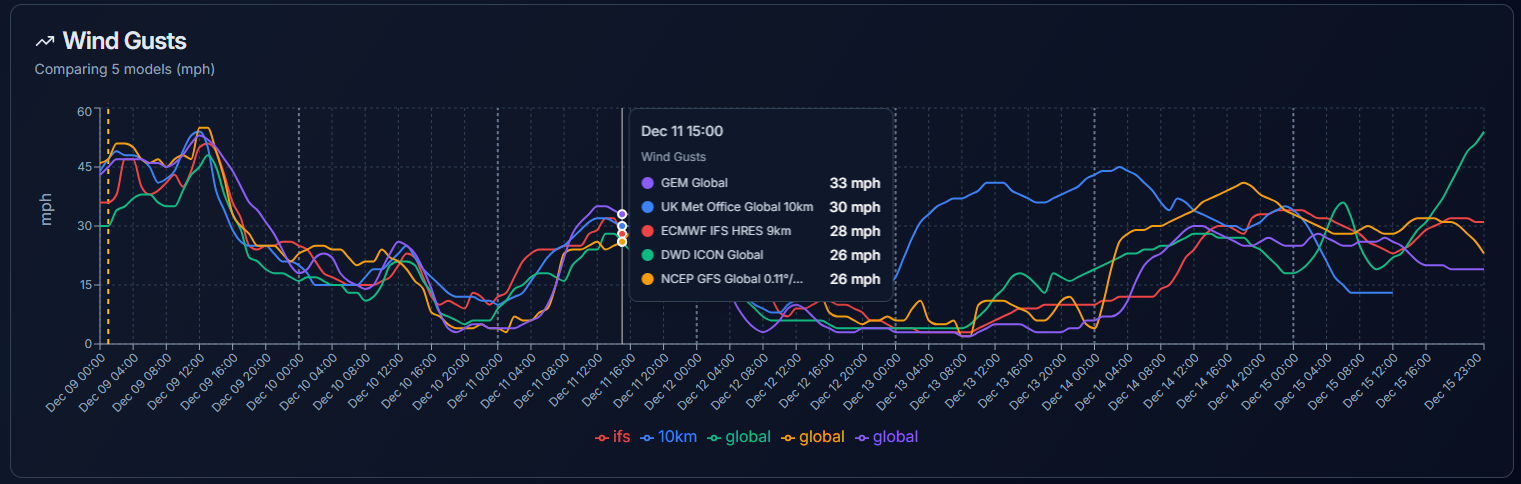Click 'UK Met Office Global 10km' in tooltip
The height and width of the screenshot is (484, 1521).
(x=737, y=207)
